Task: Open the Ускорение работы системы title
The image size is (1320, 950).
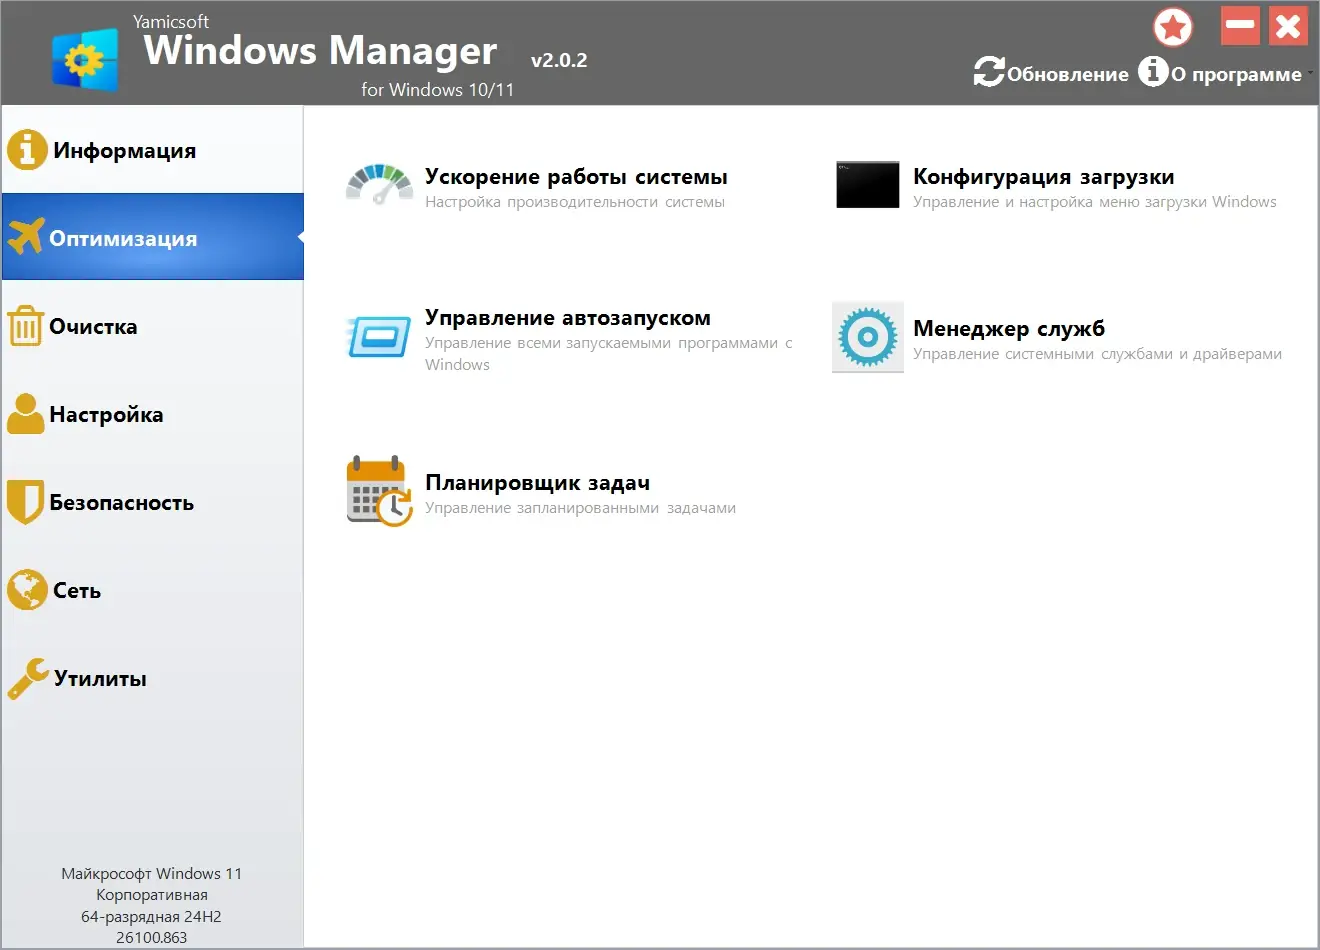Action: pos(576,177)
